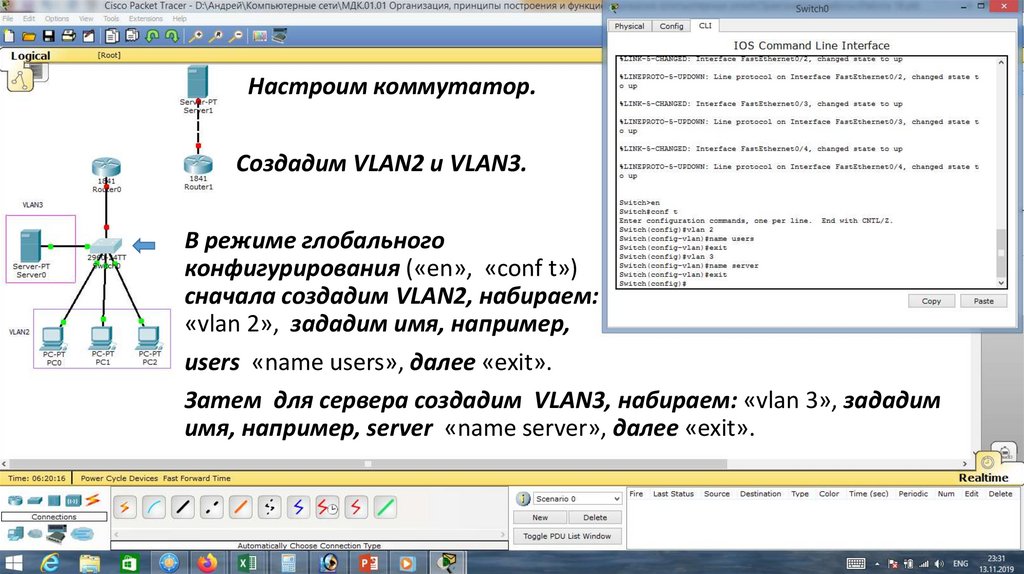1024x574 pixels.
Task: Select the Switch0 device on the canvas
Action: (106, 246)
